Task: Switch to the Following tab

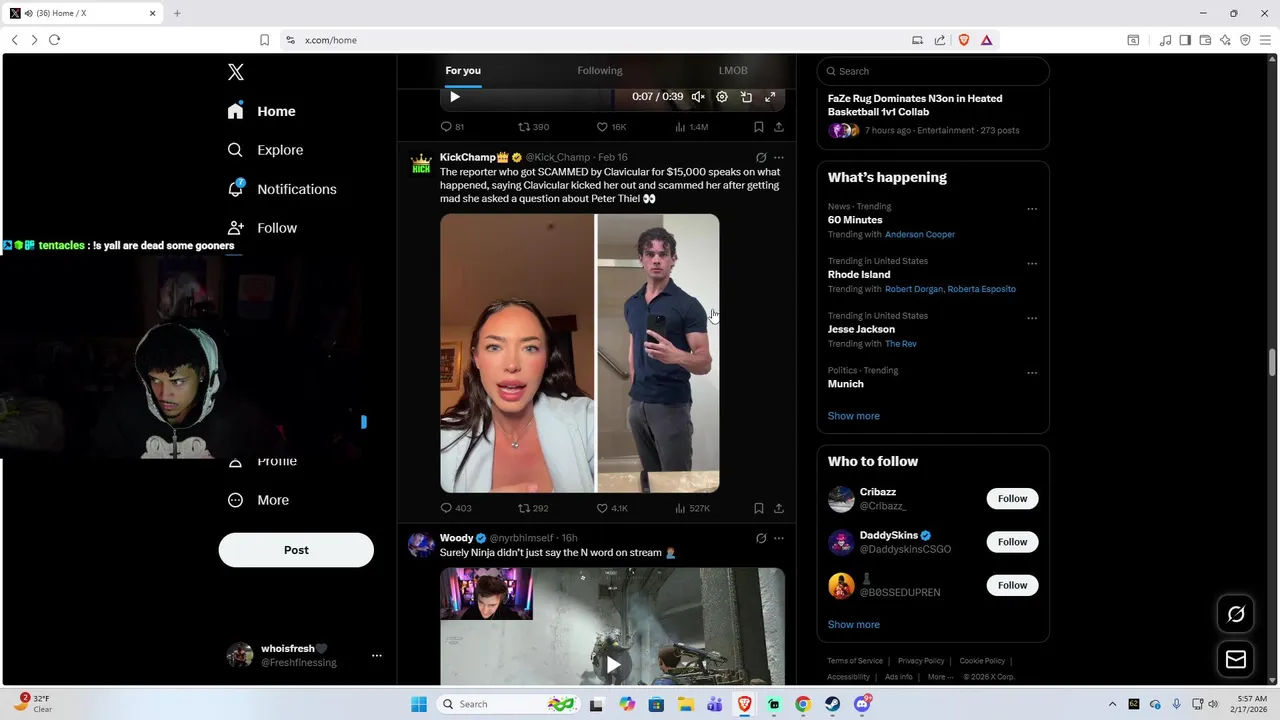Action: pos(599,71)
